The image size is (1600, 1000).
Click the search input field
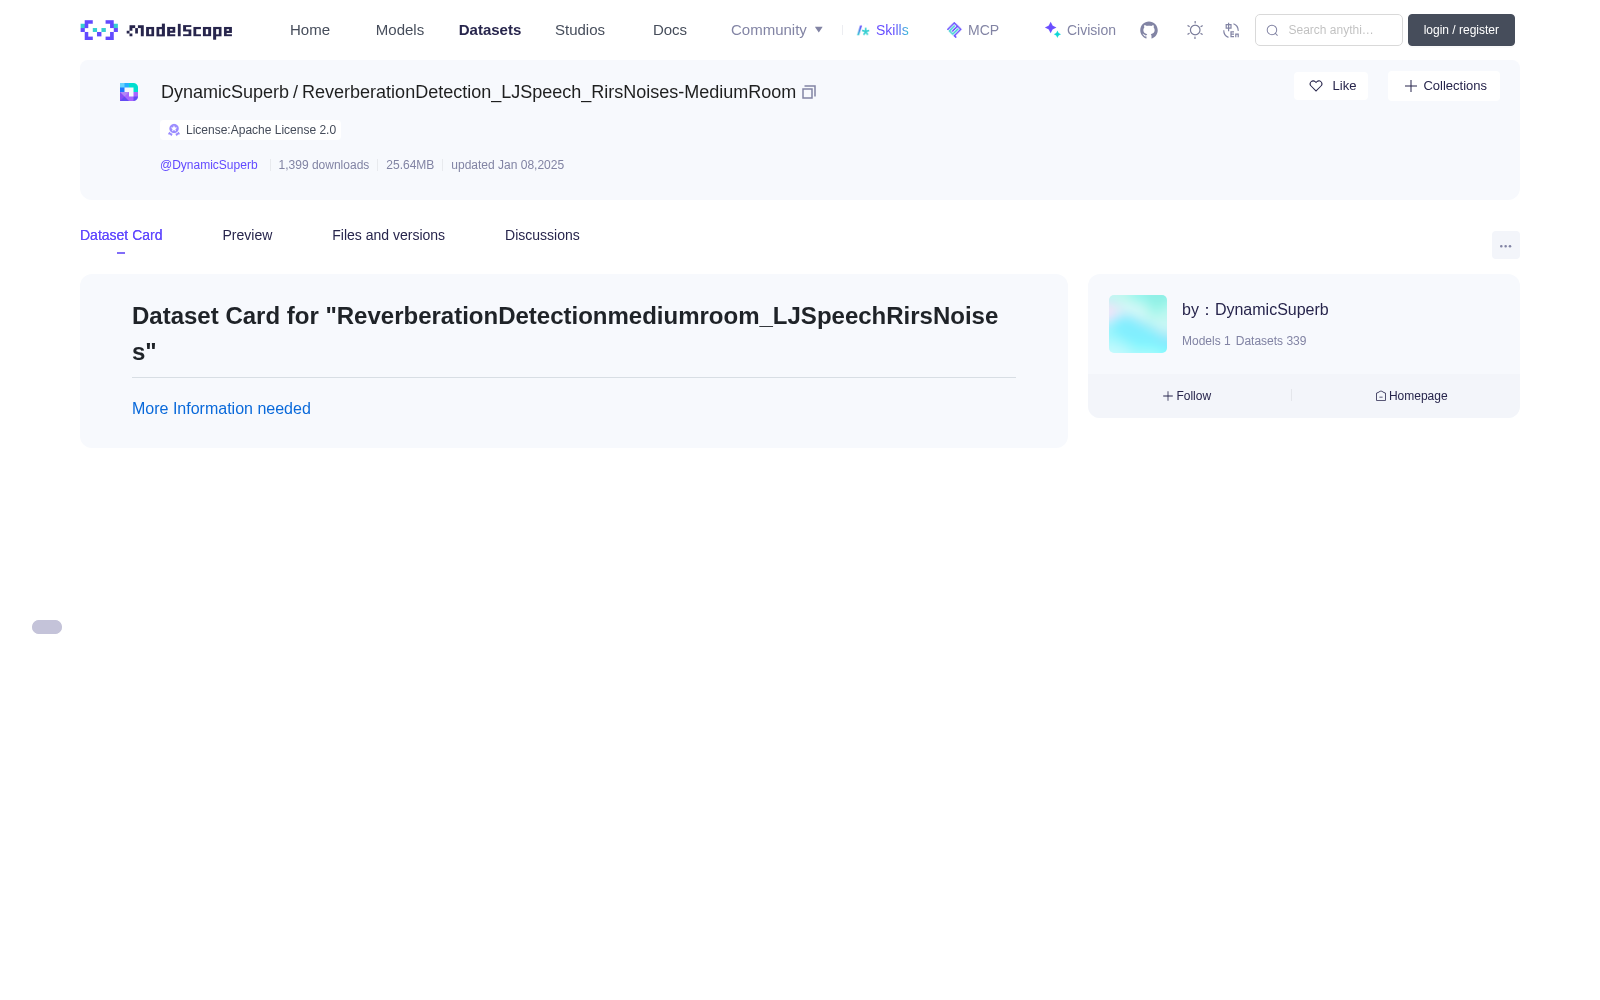[1329, 30]
